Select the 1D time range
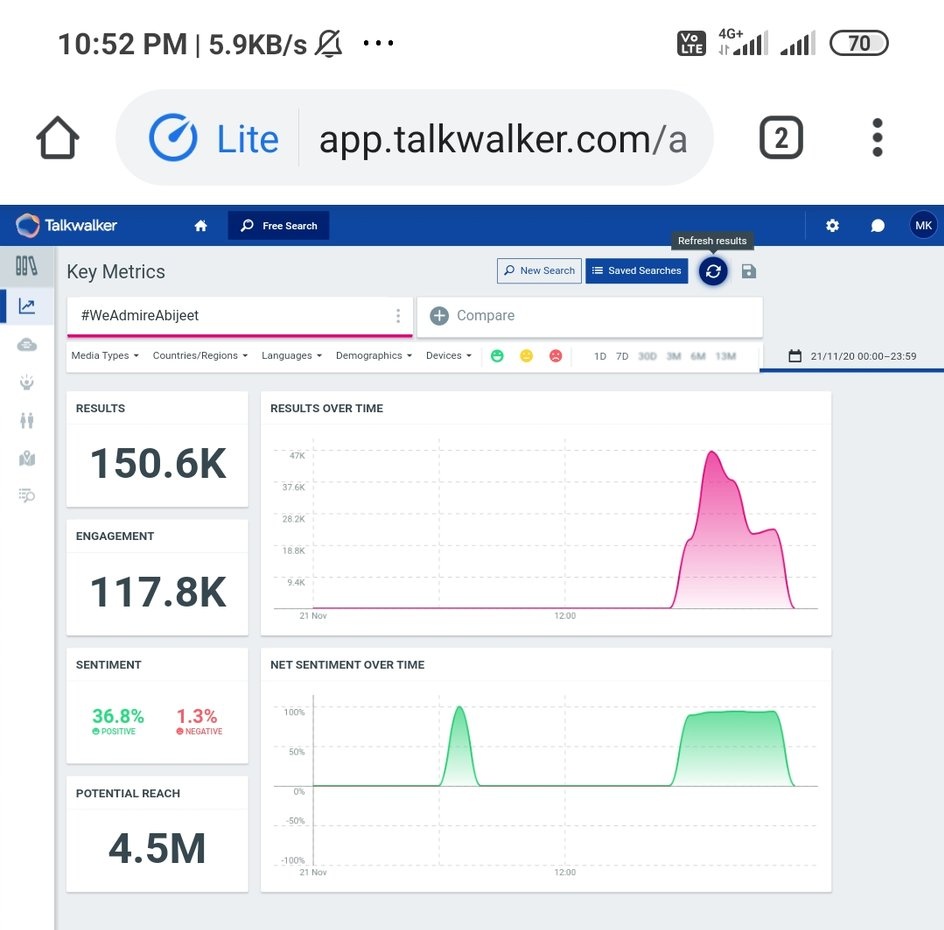The image size is (944, 930). pyautogui.click(x=600, y=356)
